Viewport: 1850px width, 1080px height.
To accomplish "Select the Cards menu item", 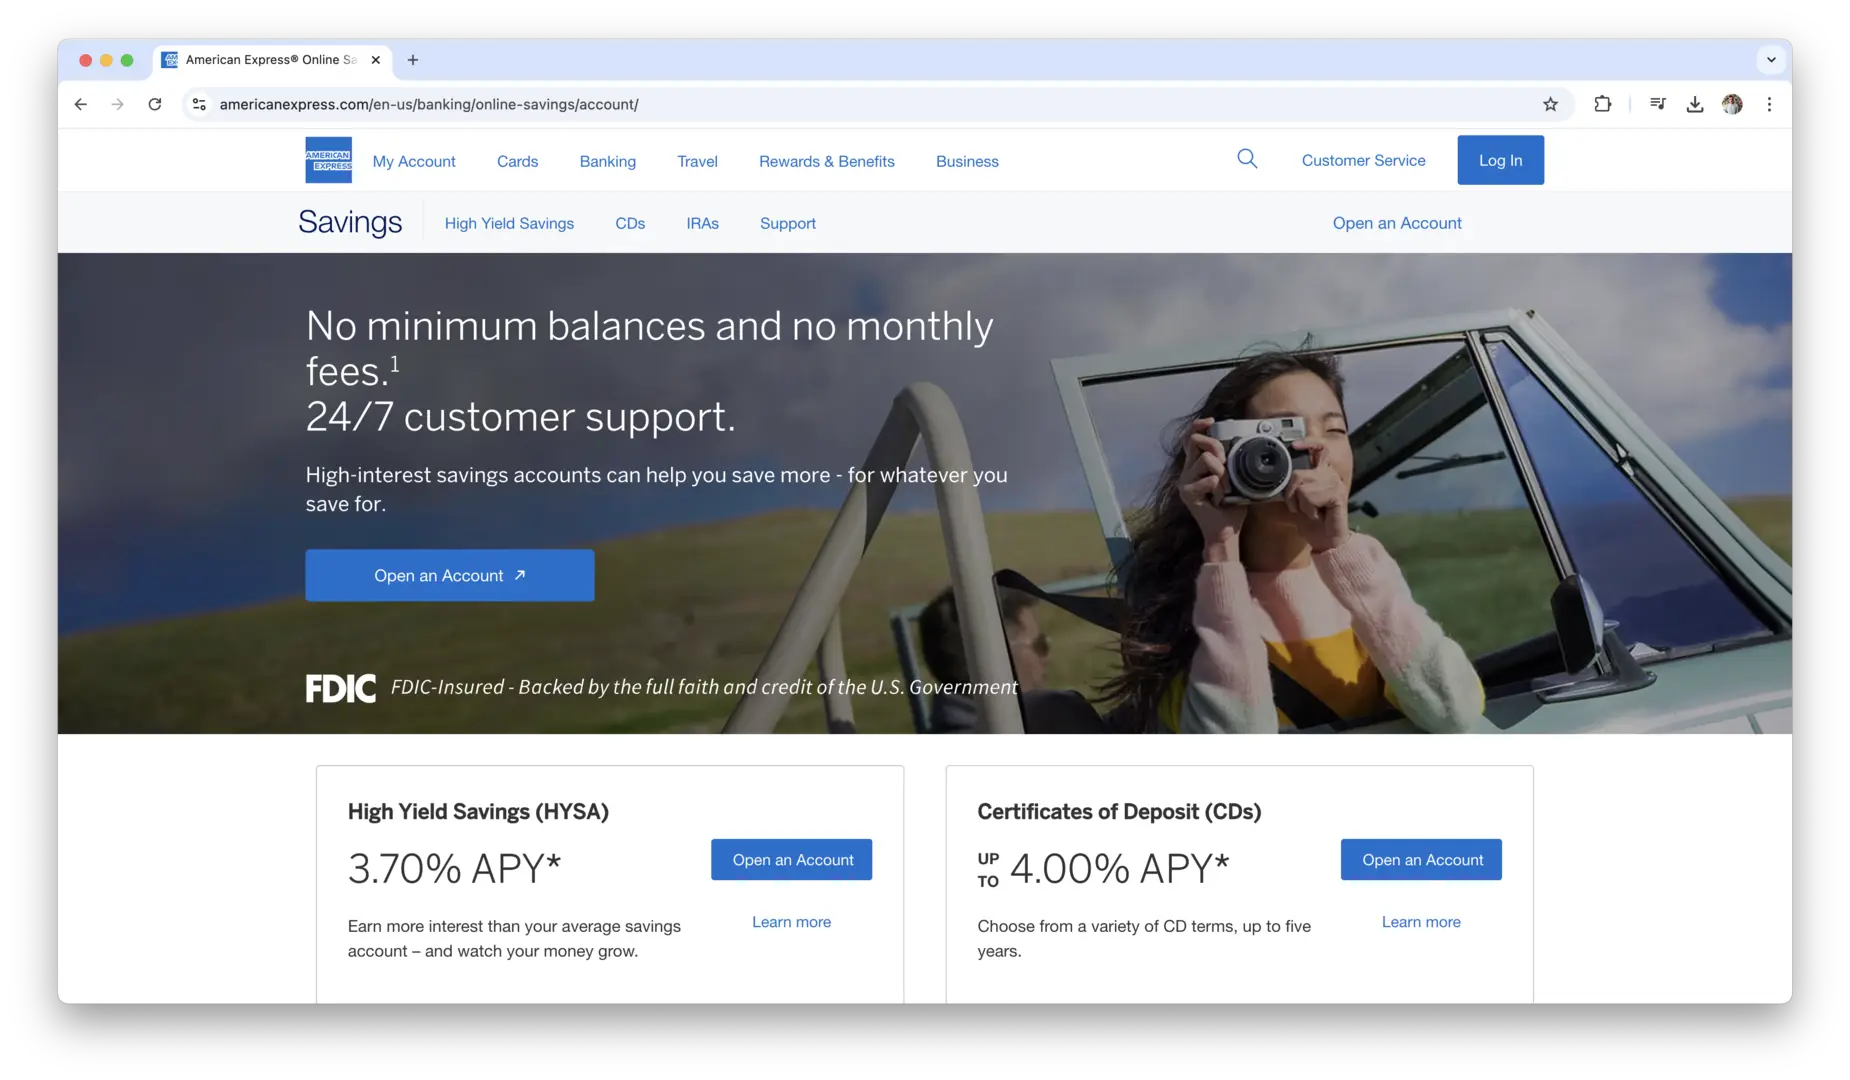I will pos(517,161).
